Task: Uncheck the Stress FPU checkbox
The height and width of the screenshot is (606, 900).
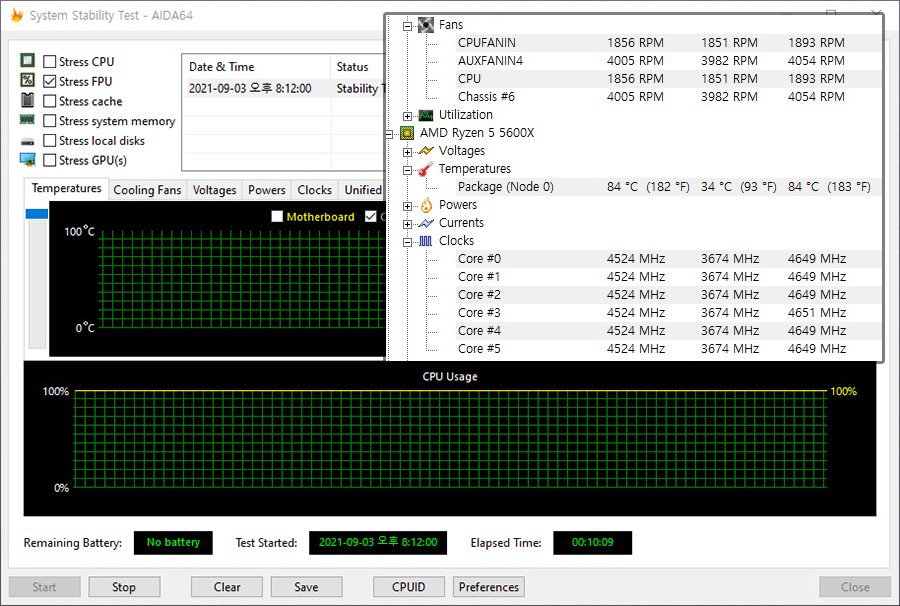Action: (50, 81)
